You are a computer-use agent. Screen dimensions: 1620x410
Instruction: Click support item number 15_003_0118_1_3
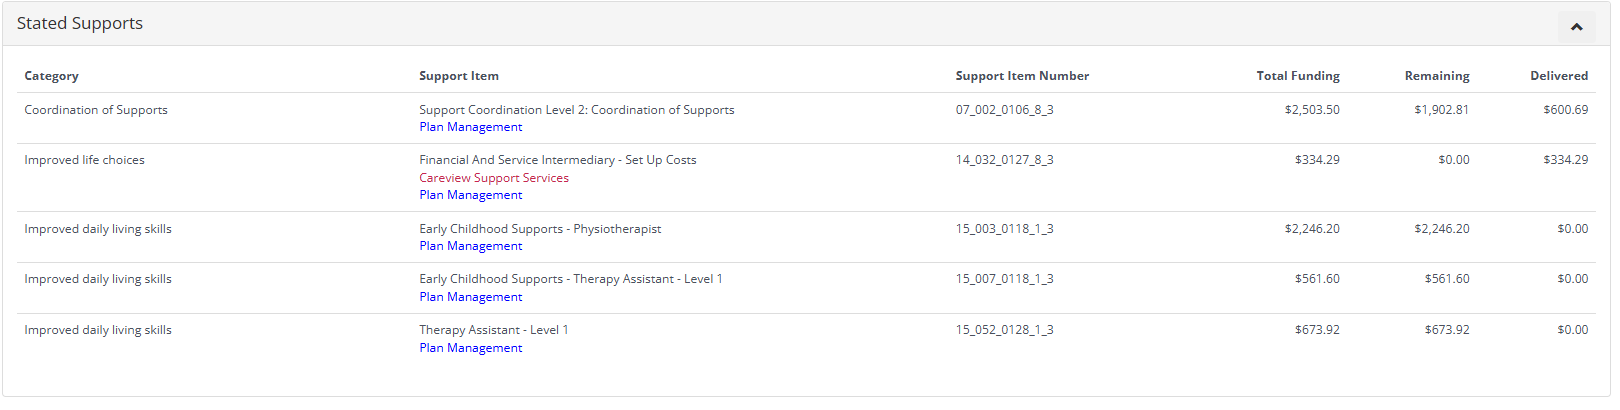coord(1004,229)
